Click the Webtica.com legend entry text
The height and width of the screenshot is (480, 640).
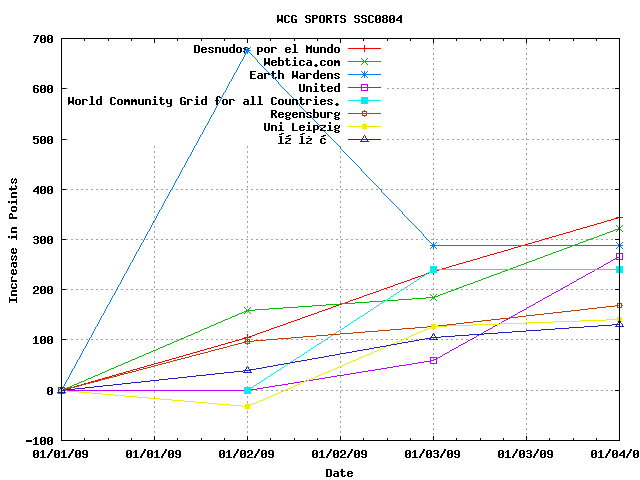click(x=301, y=62)
